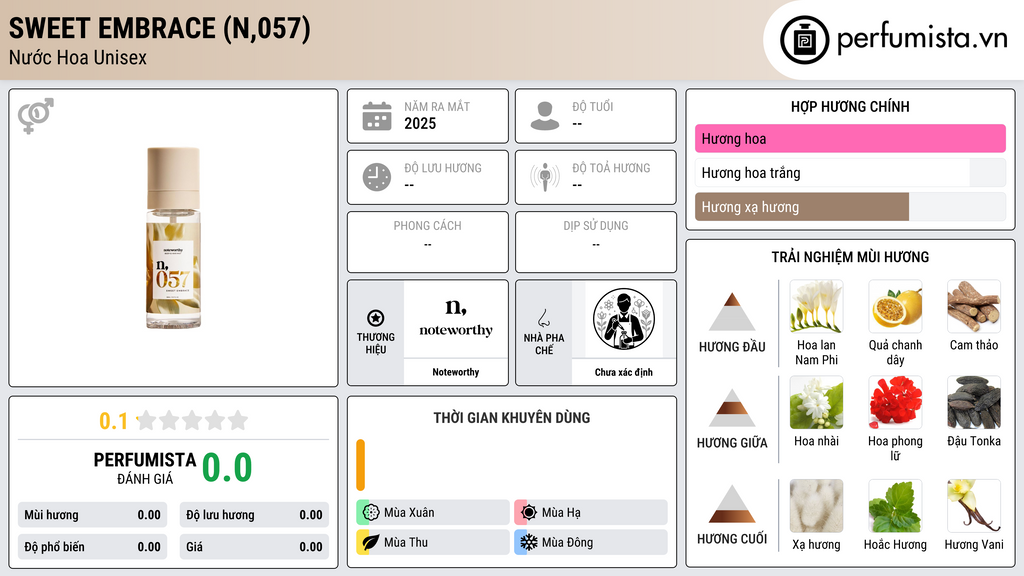Click the clock icon for Độ lưu hương
The height and width of the screenshot is (576, 1024).
pyautogui.click(x=377, y=177)
